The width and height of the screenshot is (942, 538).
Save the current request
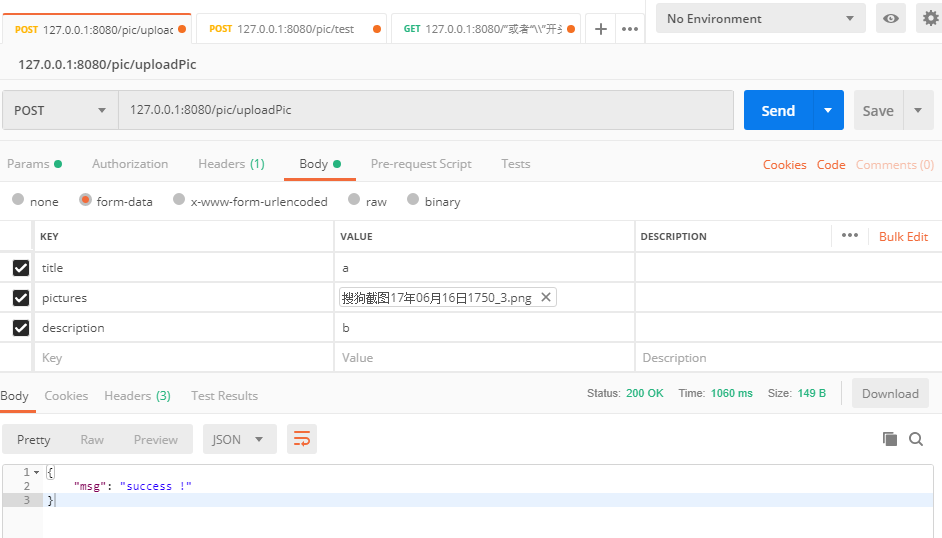(x=878, y=110)
